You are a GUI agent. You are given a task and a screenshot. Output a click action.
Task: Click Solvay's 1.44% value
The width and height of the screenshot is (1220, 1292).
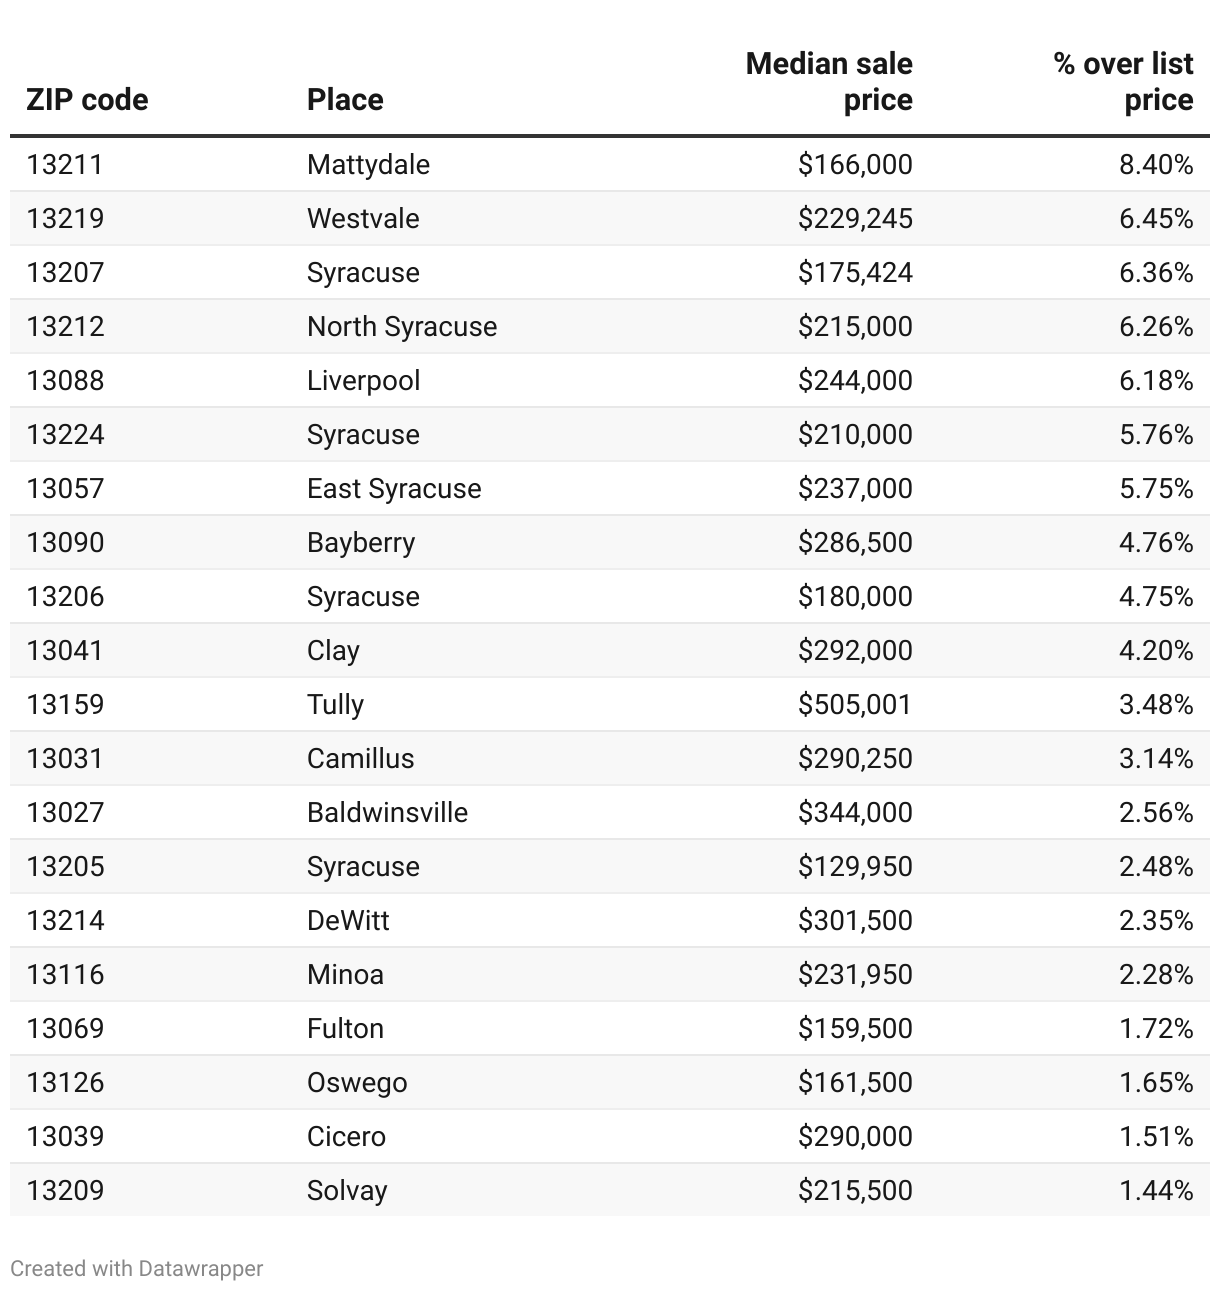tap(1156, 1190)
